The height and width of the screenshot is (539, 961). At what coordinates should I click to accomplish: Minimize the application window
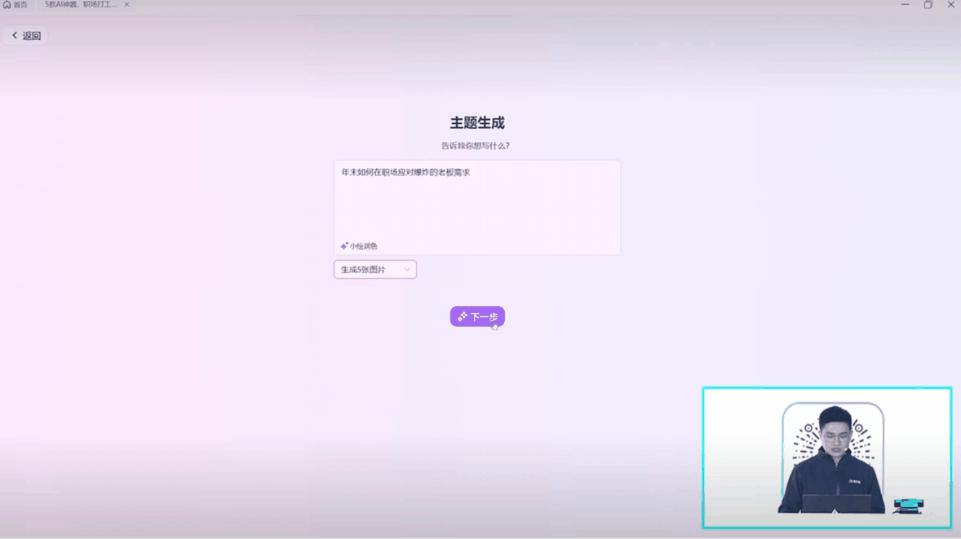click(x=905, y=5)
